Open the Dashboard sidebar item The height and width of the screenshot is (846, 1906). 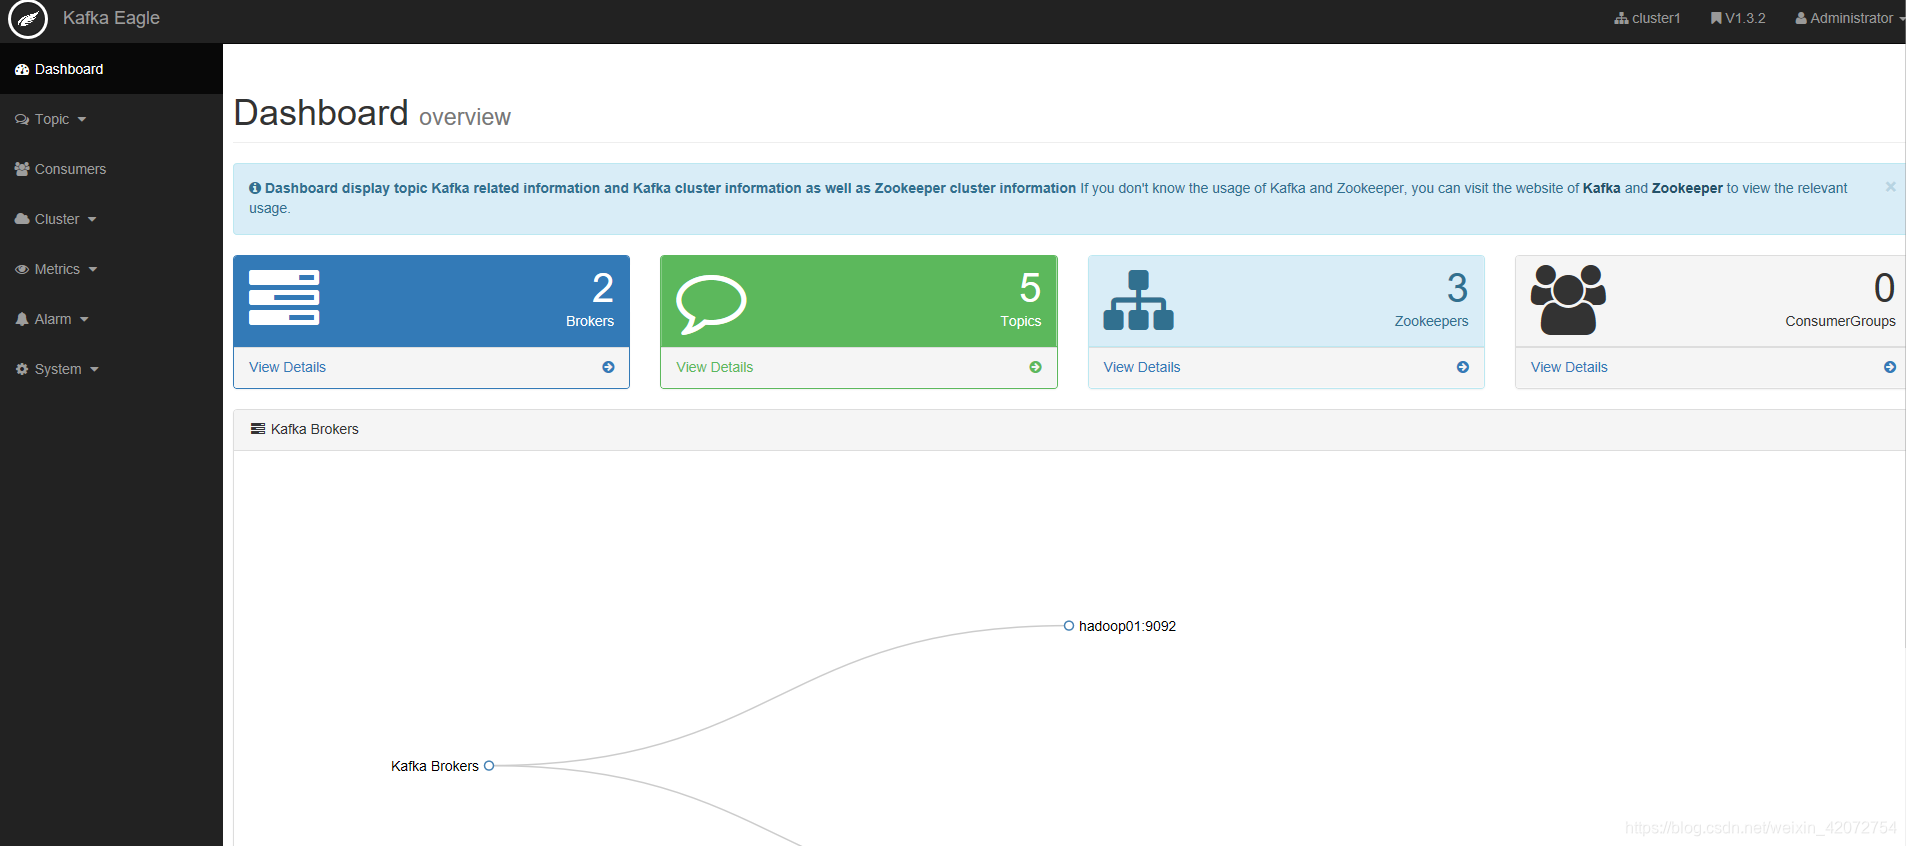pos(111,69)
